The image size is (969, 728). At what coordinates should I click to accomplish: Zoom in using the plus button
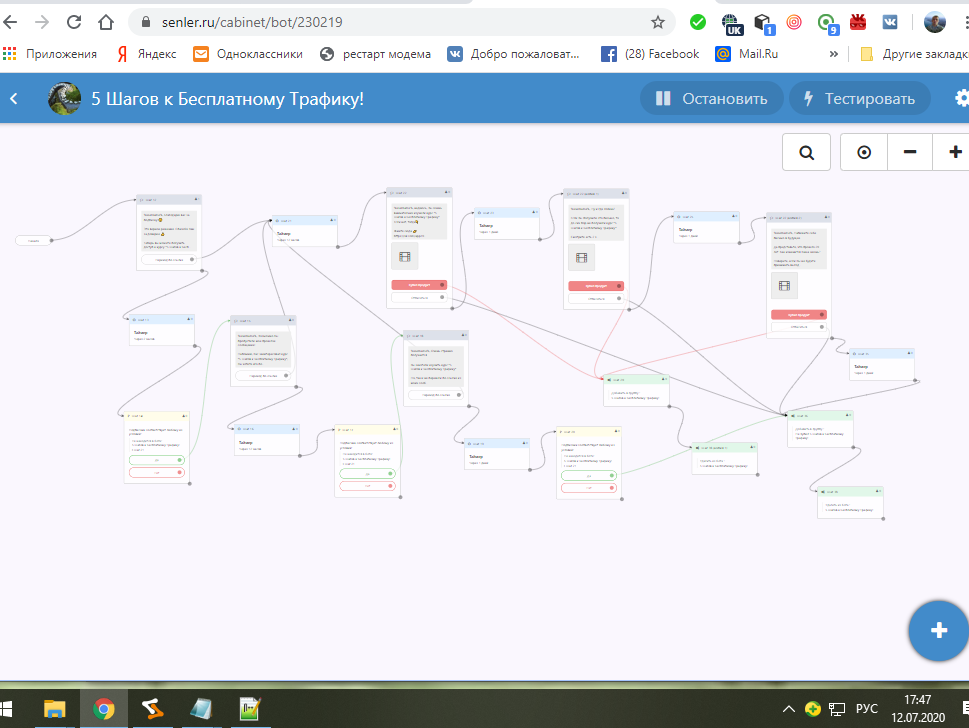[954, 153]
